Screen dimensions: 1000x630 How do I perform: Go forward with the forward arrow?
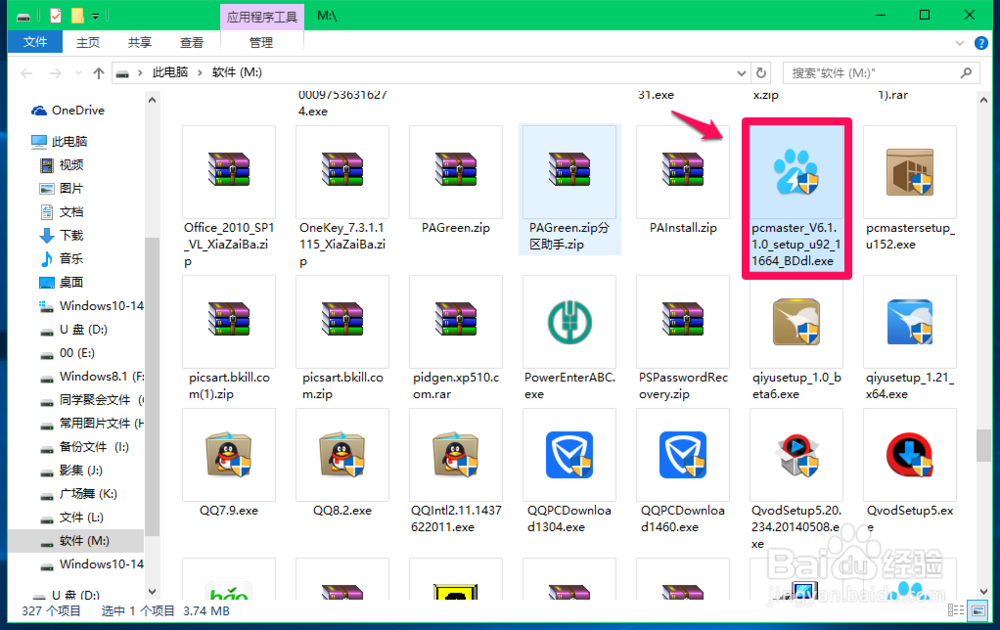[56, 73]
